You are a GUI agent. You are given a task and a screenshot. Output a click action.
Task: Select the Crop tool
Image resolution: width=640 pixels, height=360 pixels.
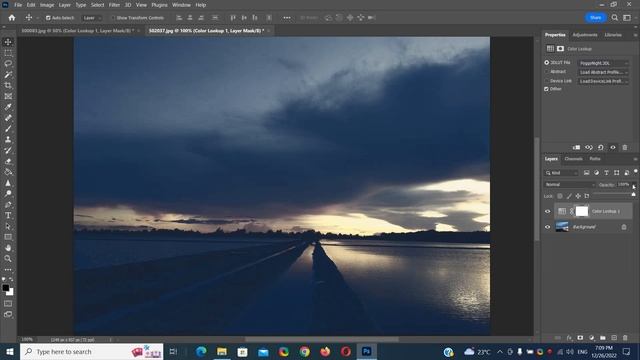tap(8, 85)
